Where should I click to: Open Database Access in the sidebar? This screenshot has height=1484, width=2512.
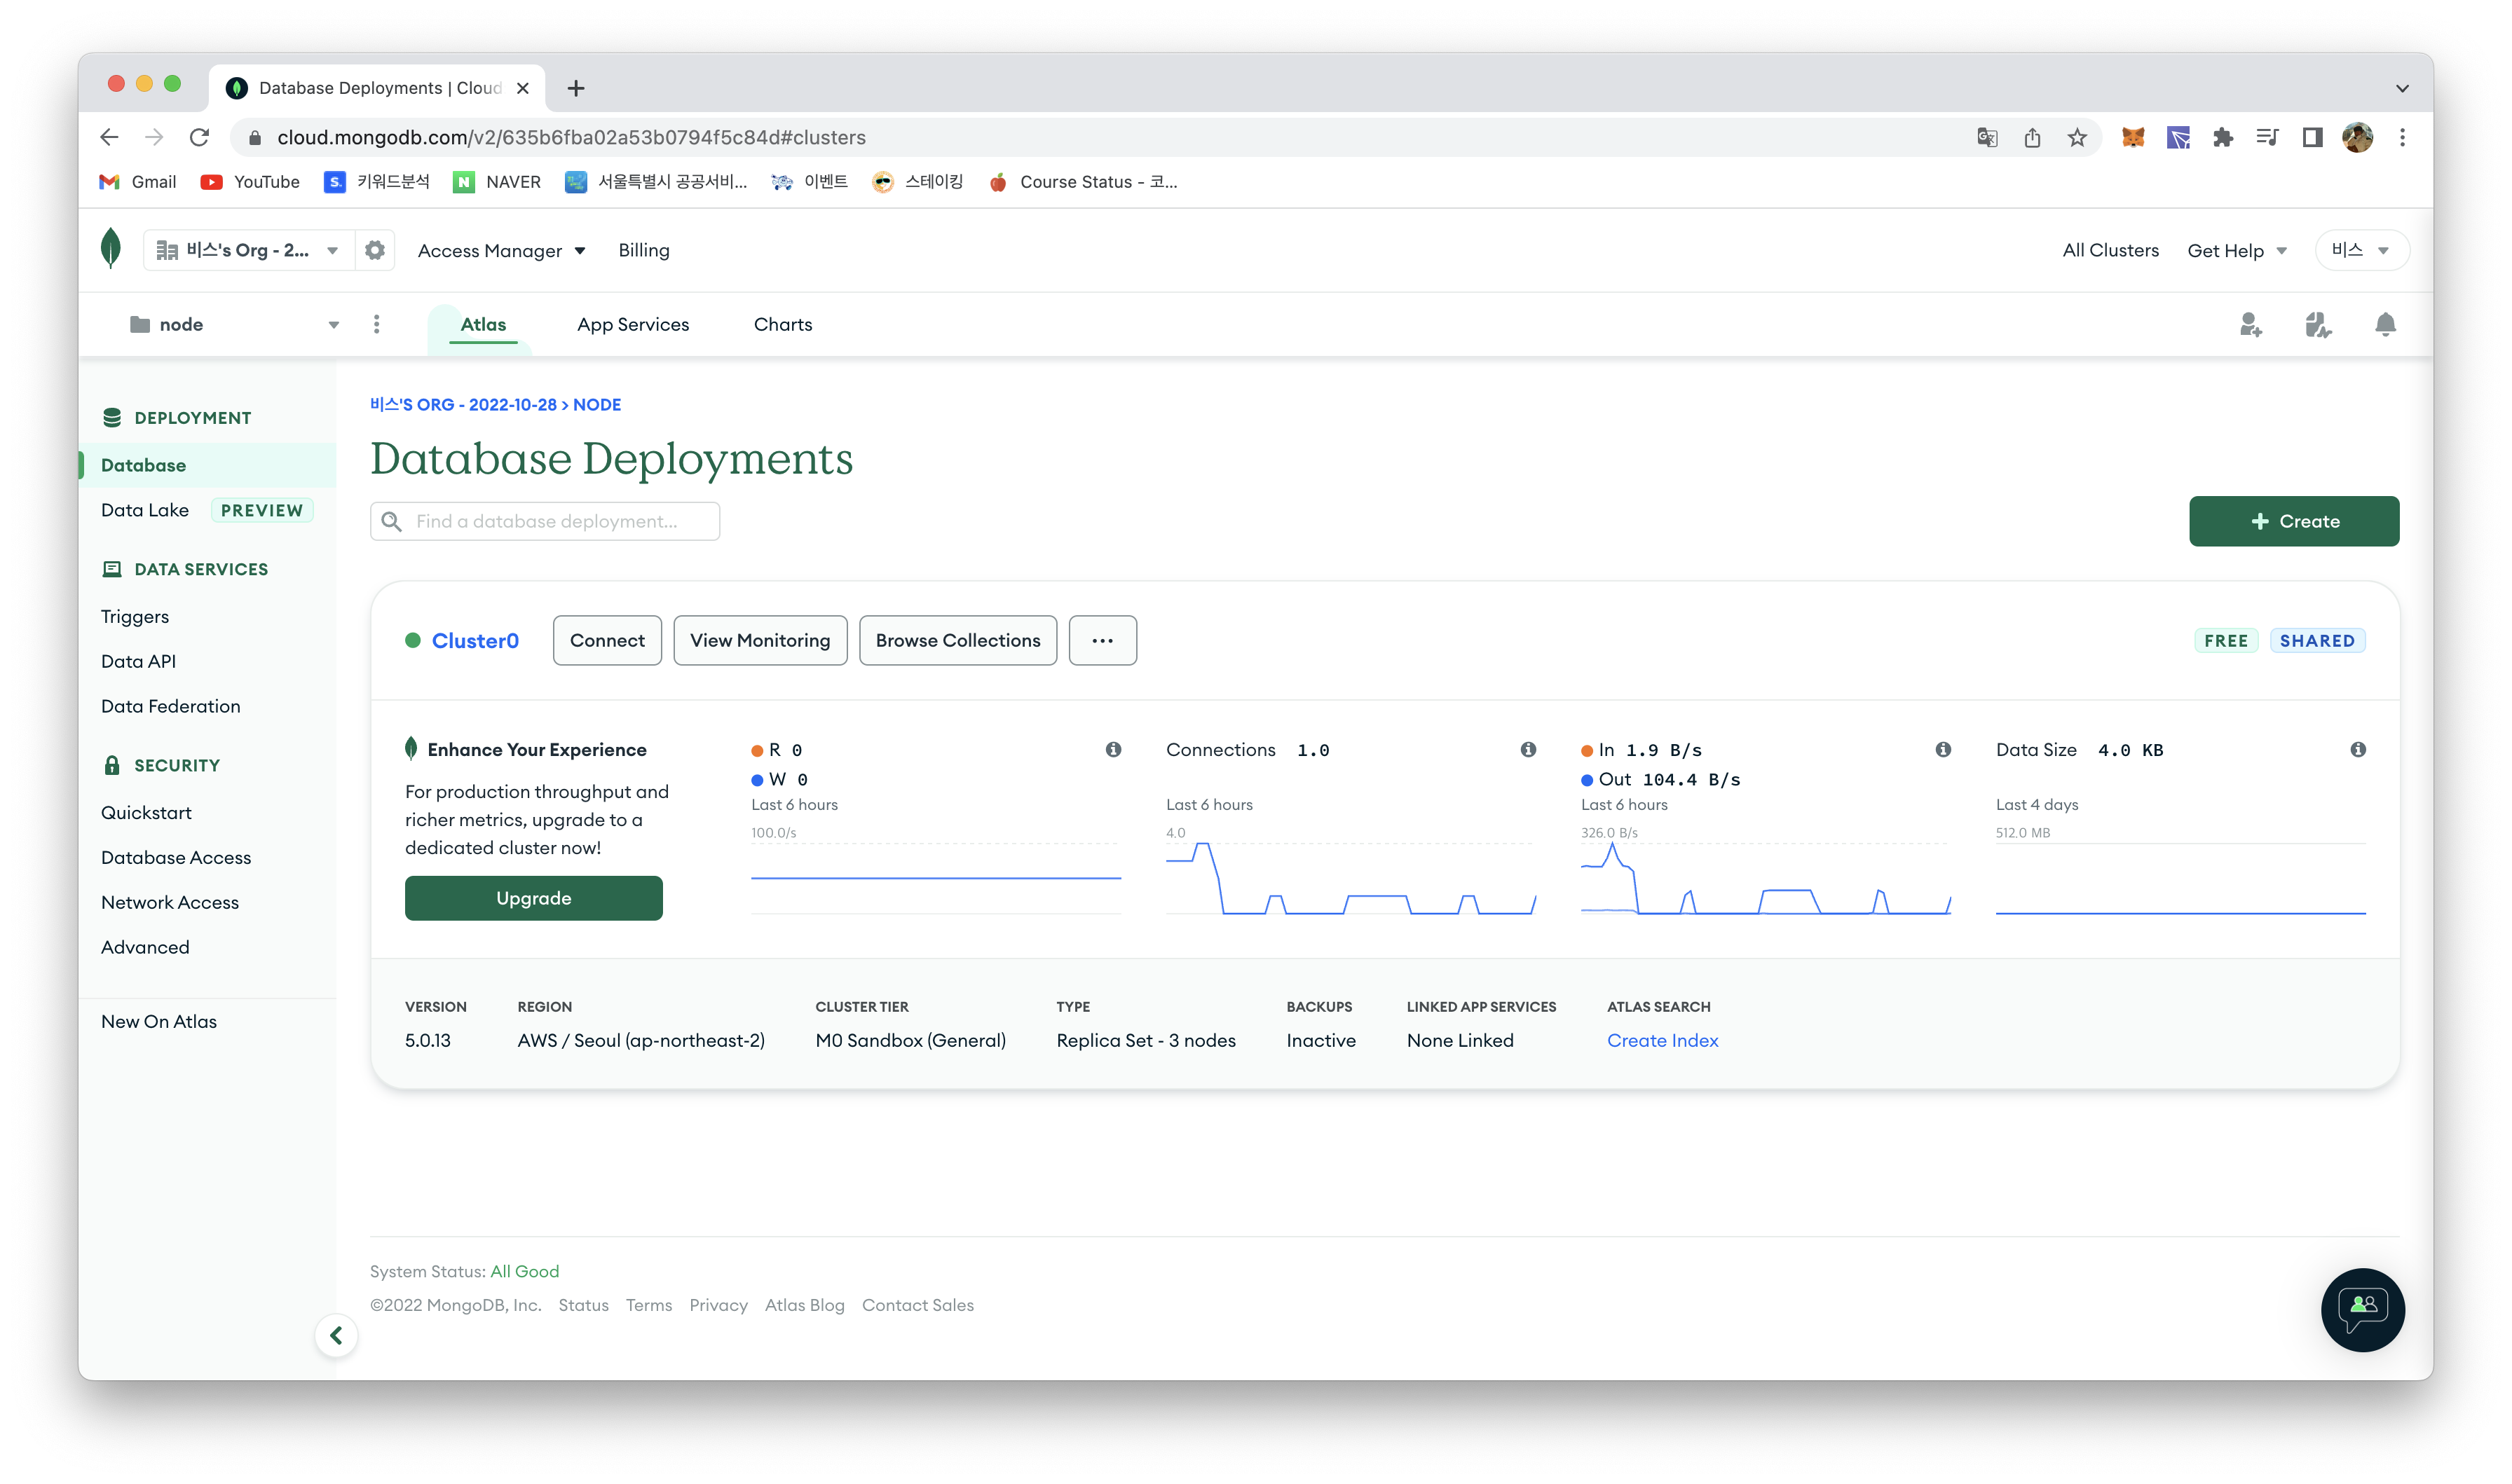coord(176,857)
